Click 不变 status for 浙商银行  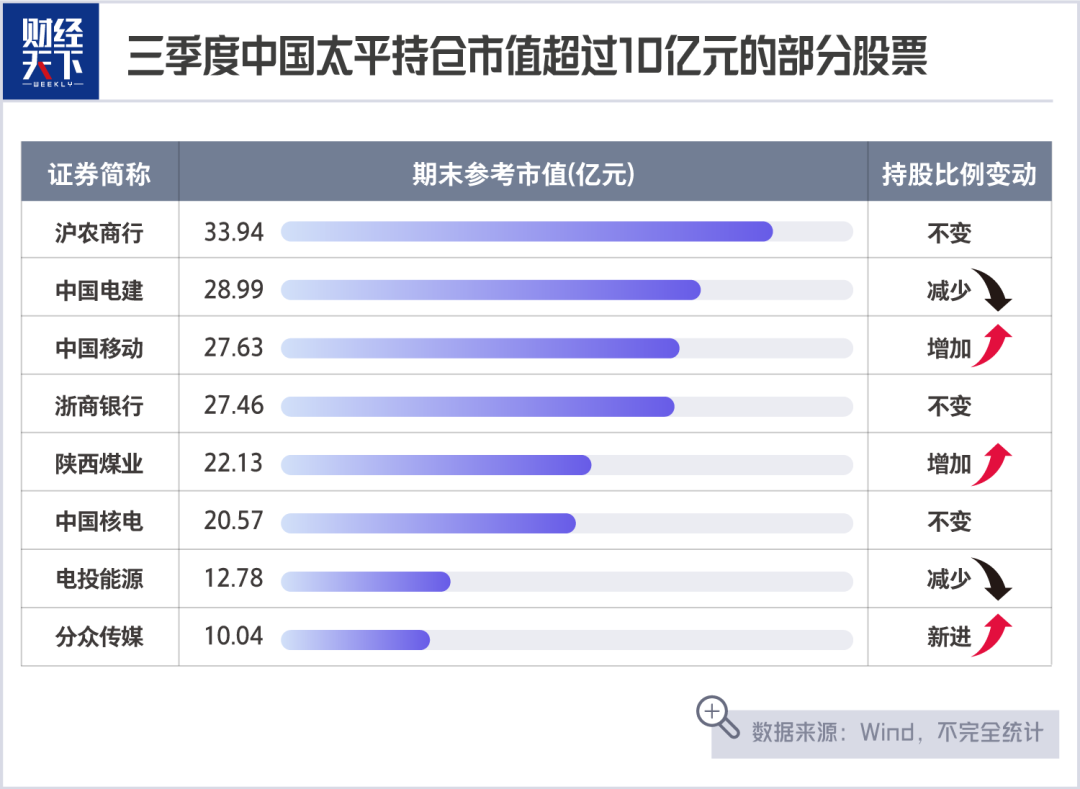click(x=949, y=406)
